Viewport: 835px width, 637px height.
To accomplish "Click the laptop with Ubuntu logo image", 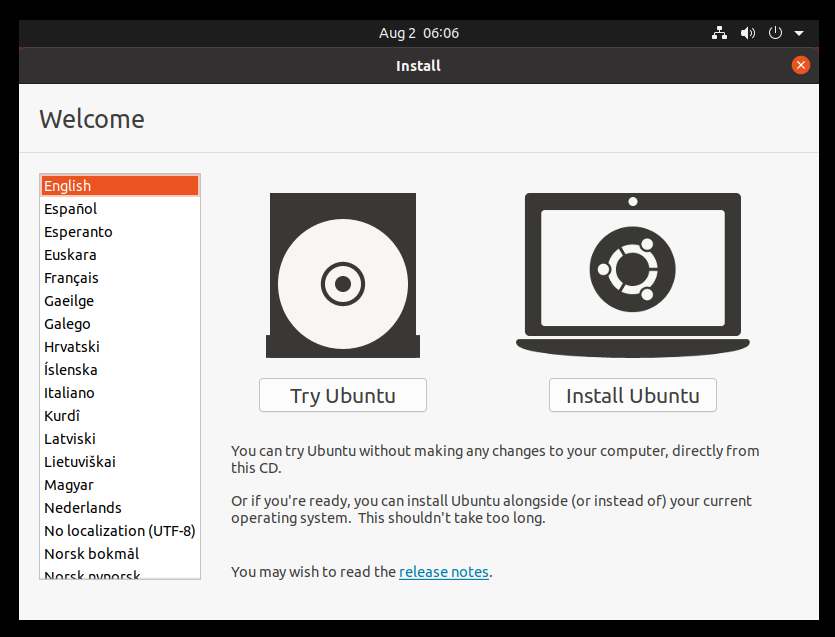I will tap(633, 275).
